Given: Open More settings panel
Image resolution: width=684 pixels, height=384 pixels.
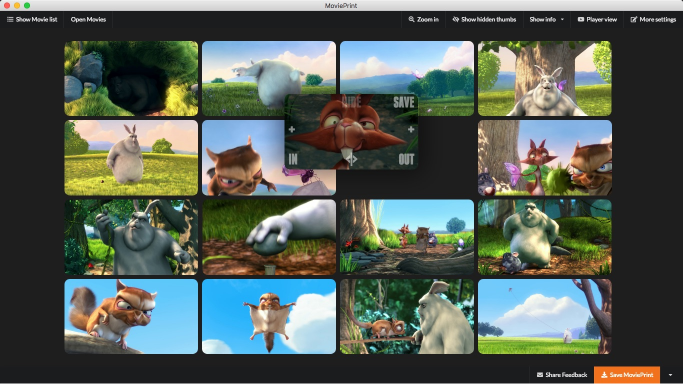Looking at the screenshot, I should coord(653,19).
